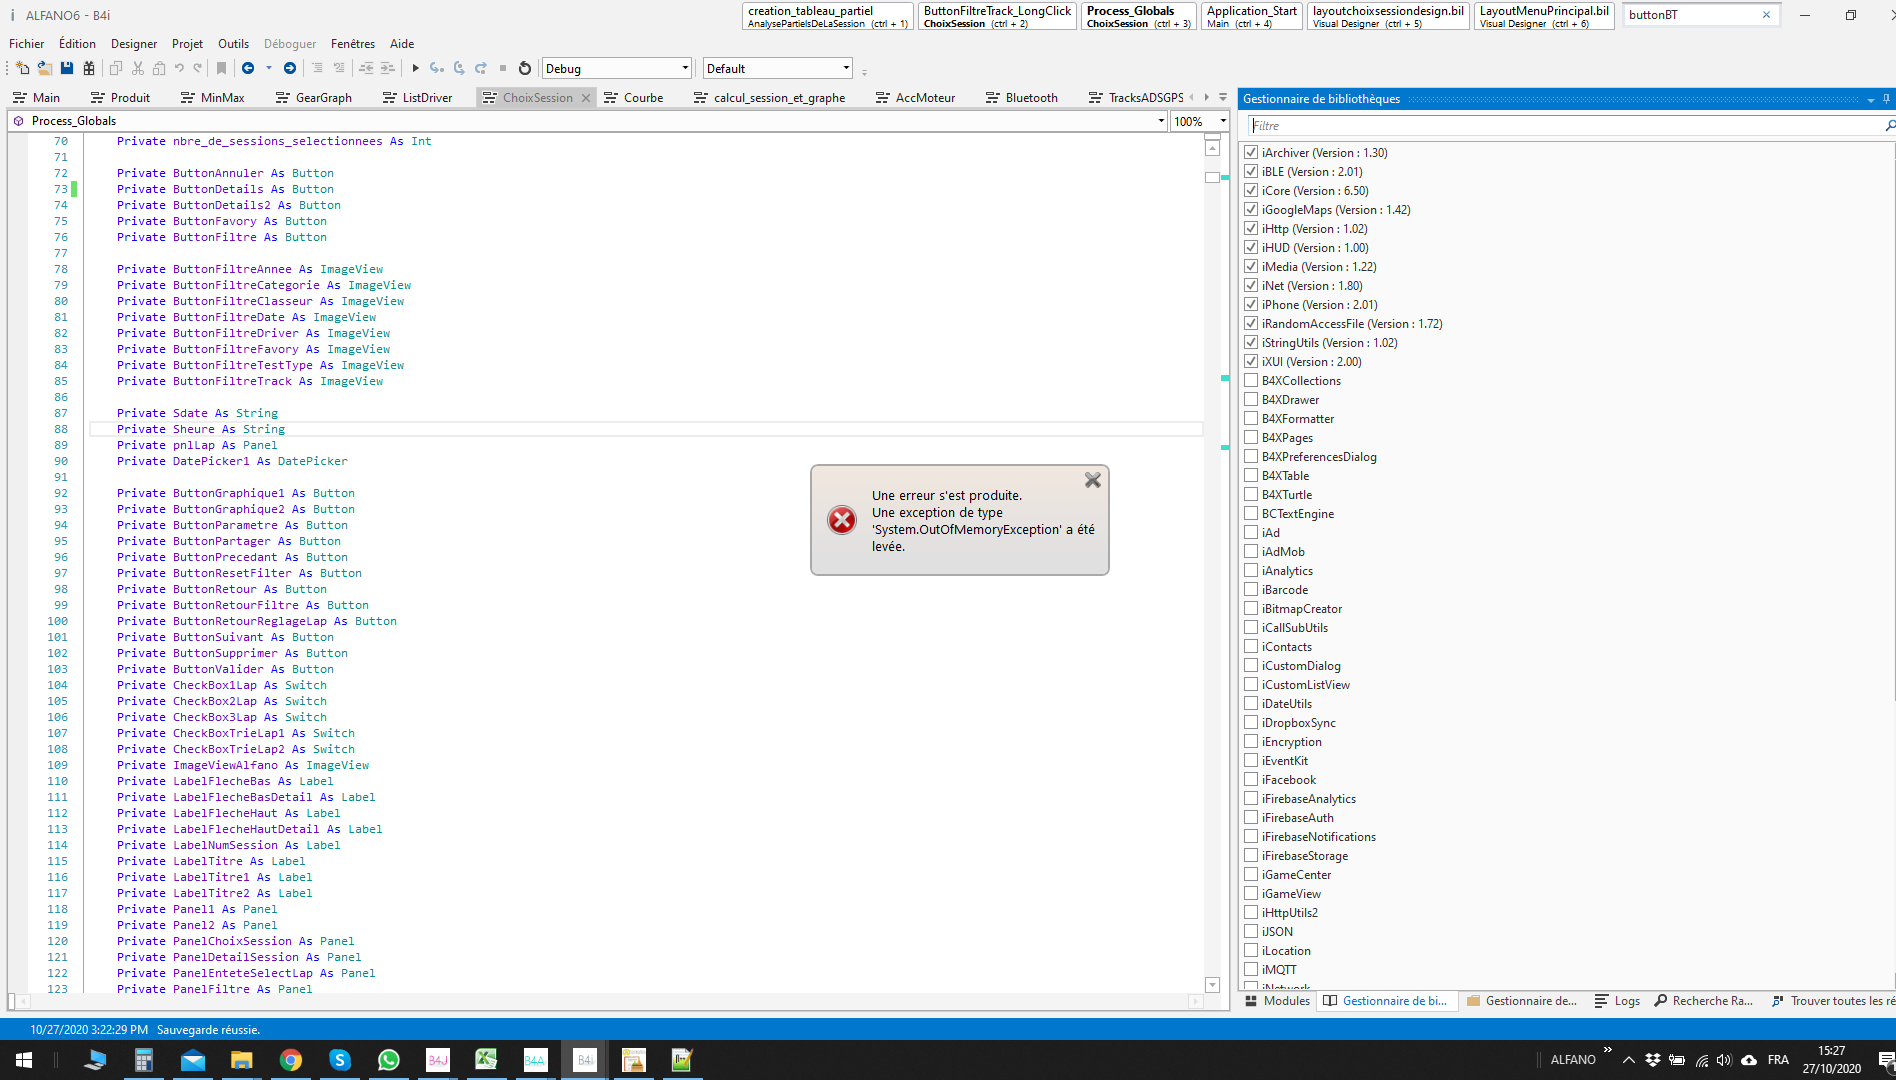Jump to ButtonFiltreTrack_LongClick recent location
The image size is (1896, 1080).
[x=997, y=16]
